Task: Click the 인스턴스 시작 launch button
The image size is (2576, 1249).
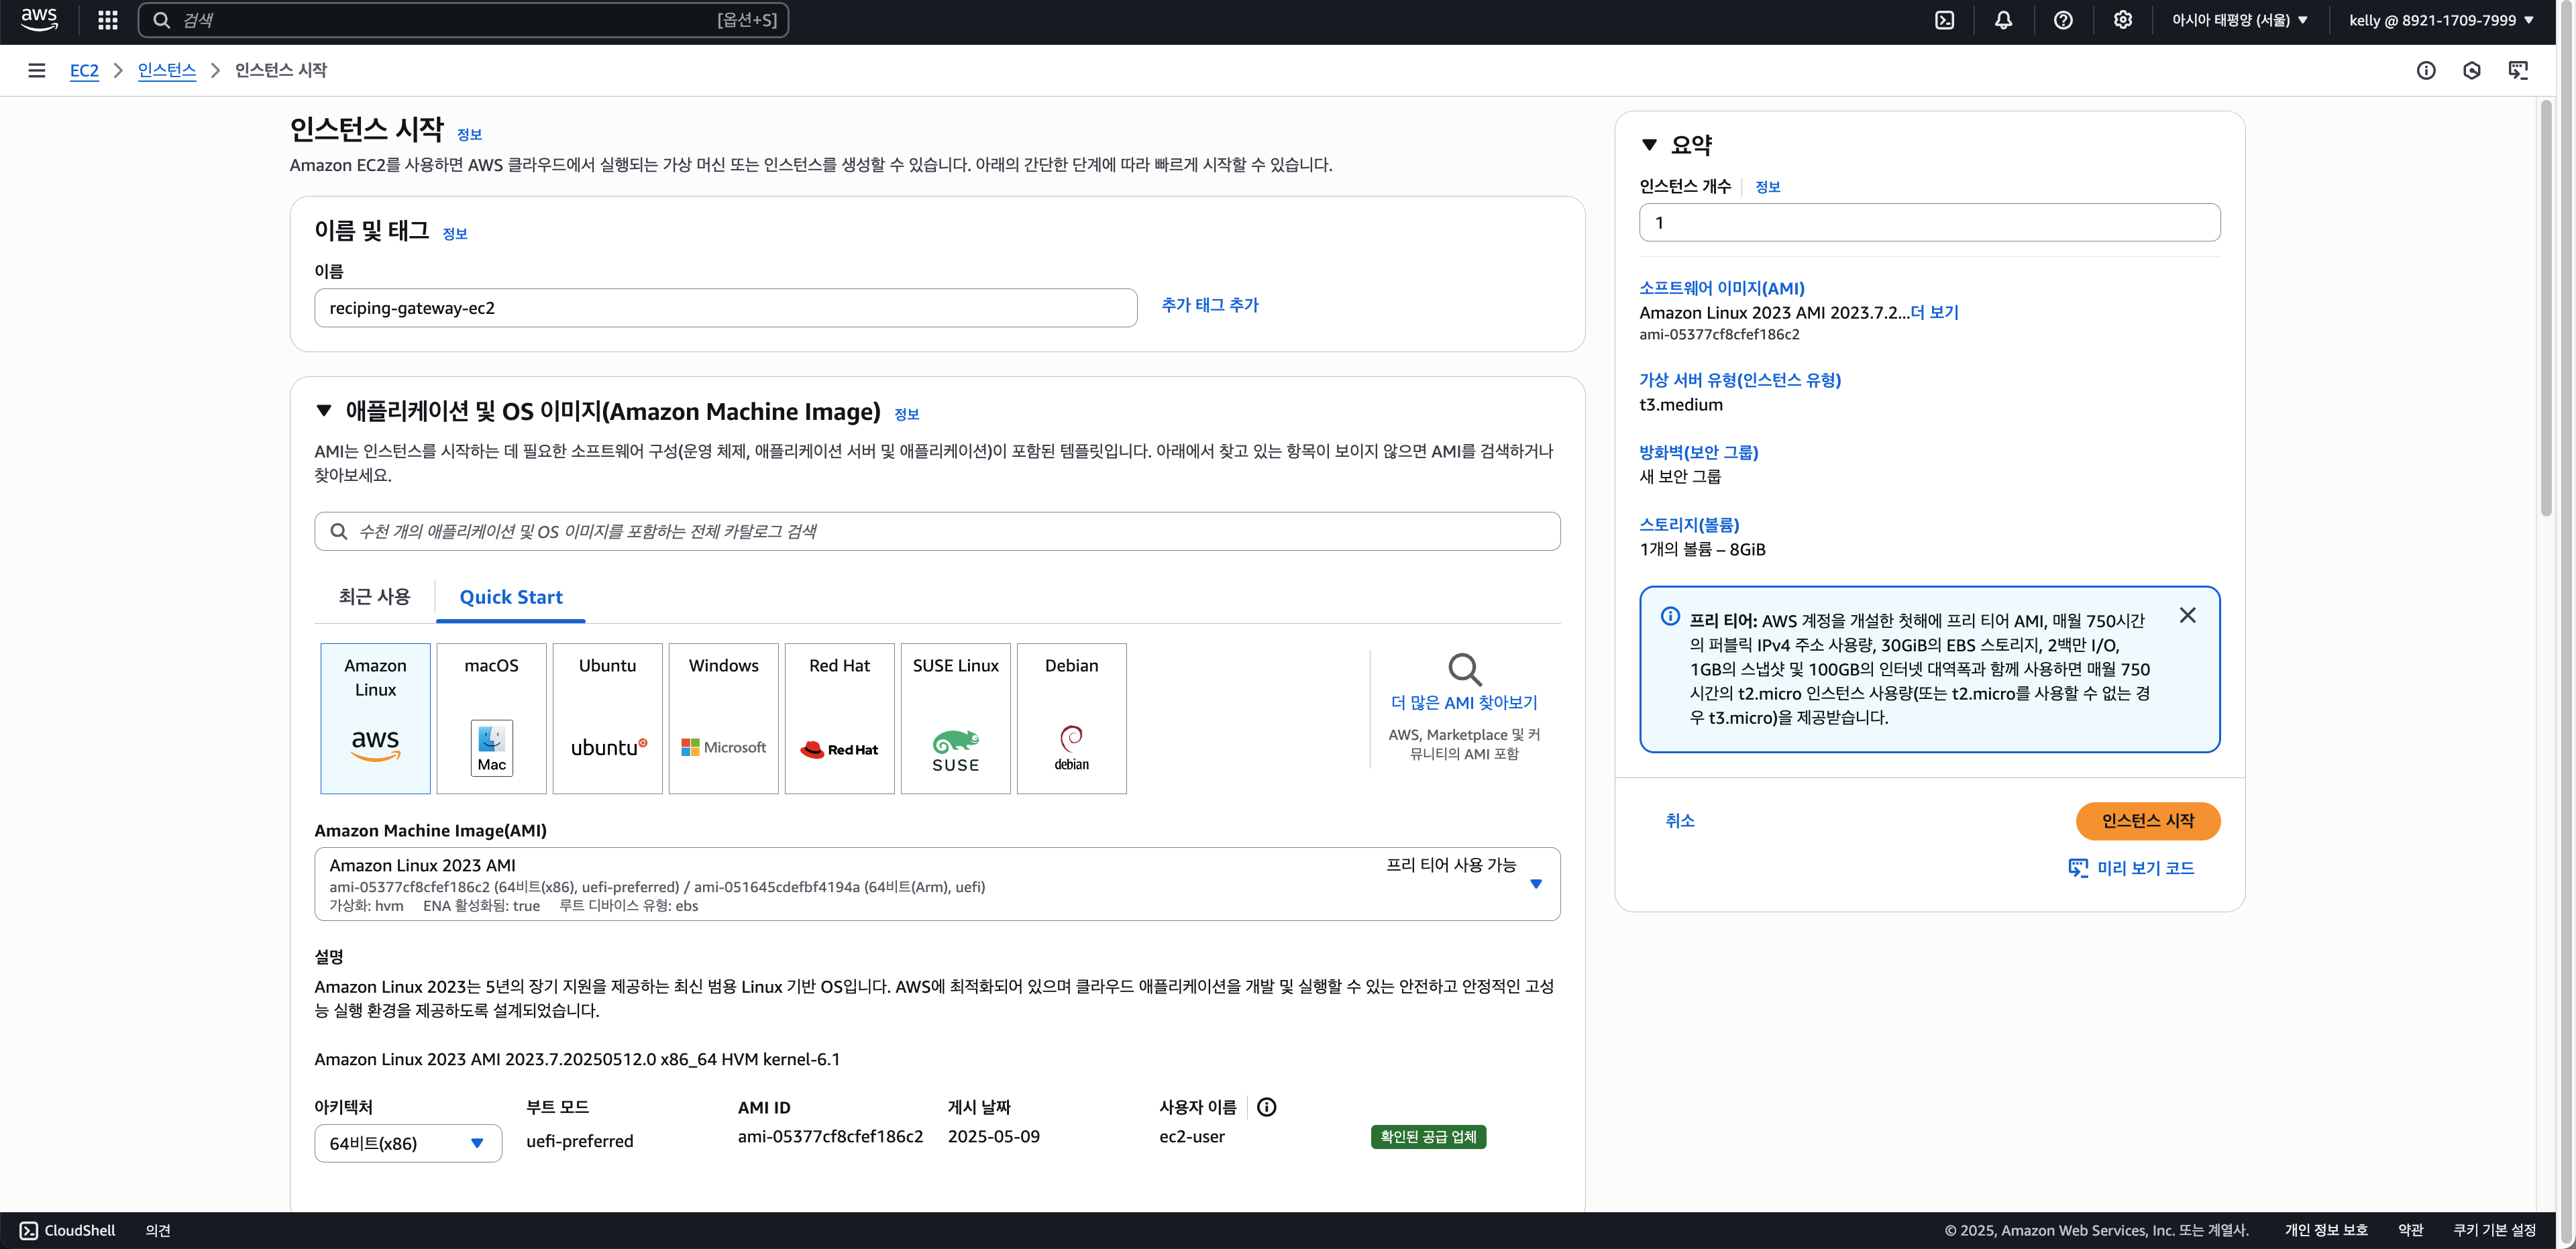Action: pos(2147,821)
